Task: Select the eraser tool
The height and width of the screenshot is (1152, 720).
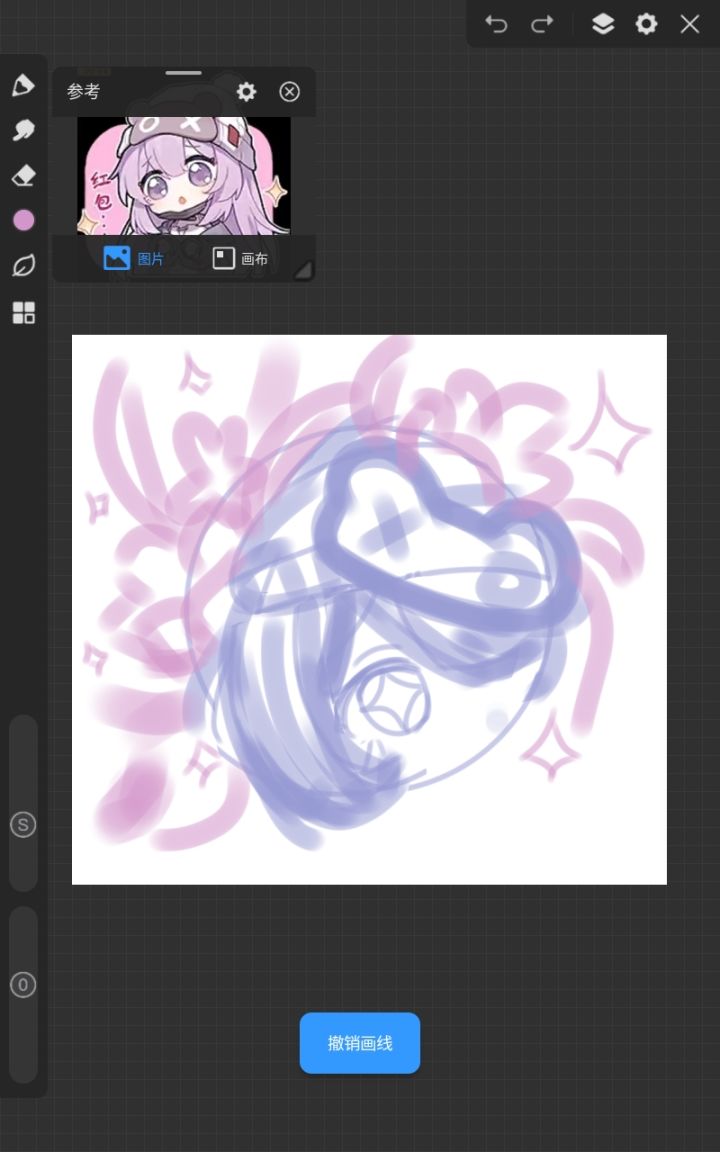Action: [x=24, y=176]
